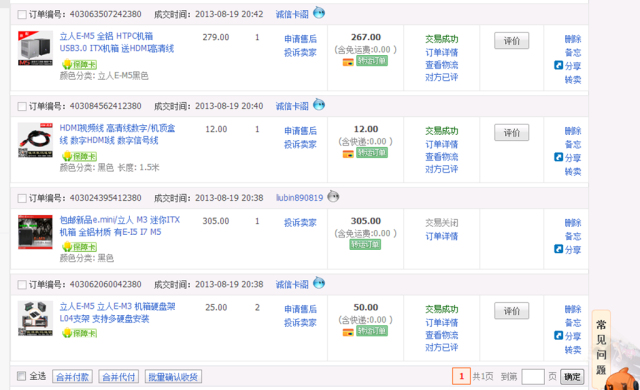
Task: Click 保障卡 badge under HDMI cable item
Action: [79, 156]
